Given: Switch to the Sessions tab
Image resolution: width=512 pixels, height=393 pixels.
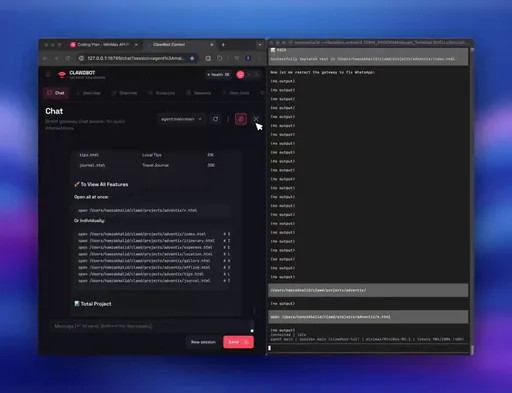Looking at the screenshot, I should coord(199,93).
